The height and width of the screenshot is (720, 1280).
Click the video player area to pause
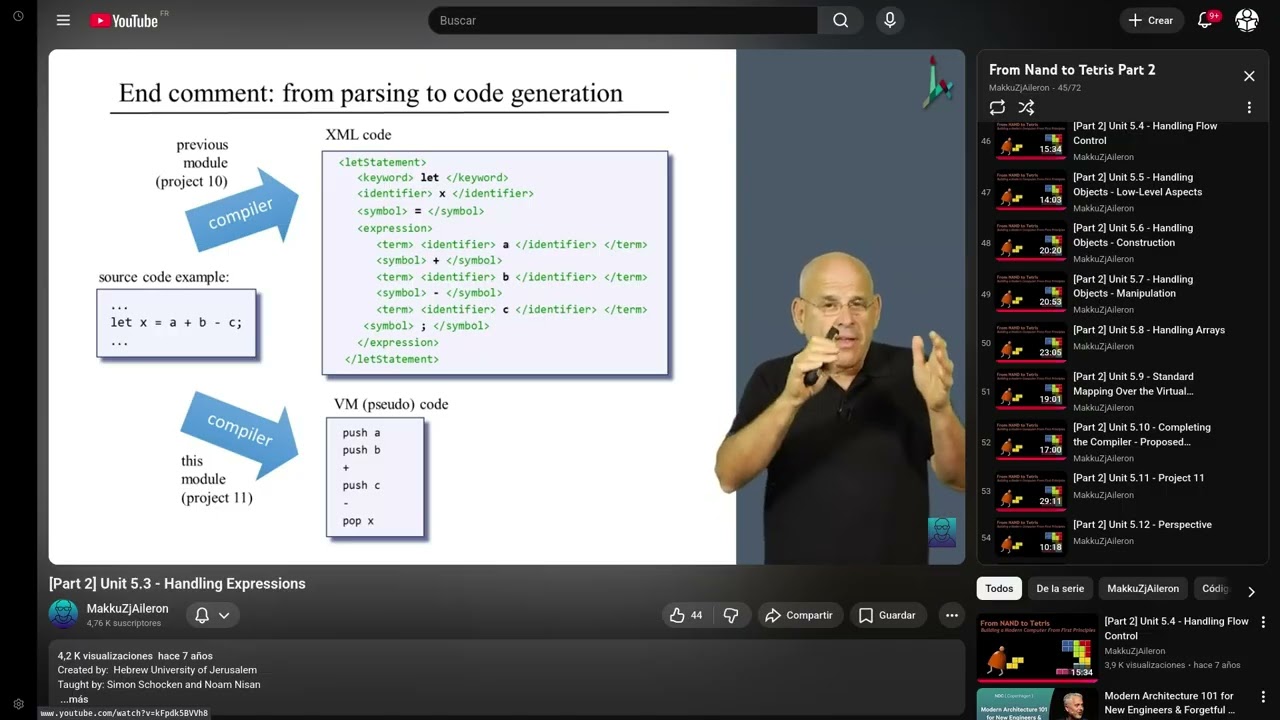(507, 307)
